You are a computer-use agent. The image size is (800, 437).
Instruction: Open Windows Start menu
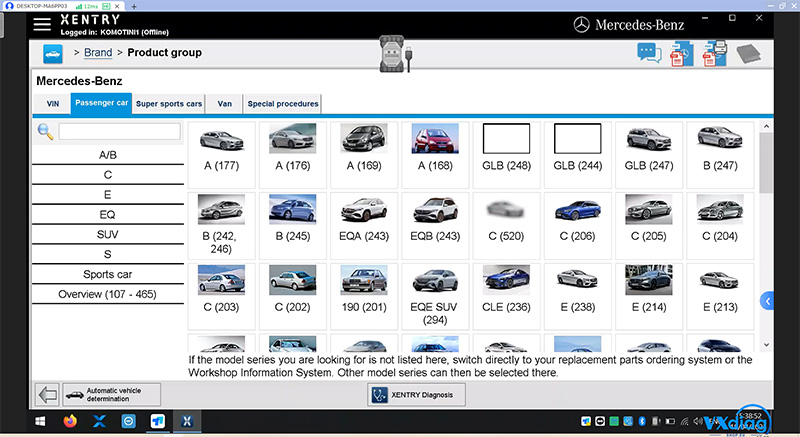(40, 421)
